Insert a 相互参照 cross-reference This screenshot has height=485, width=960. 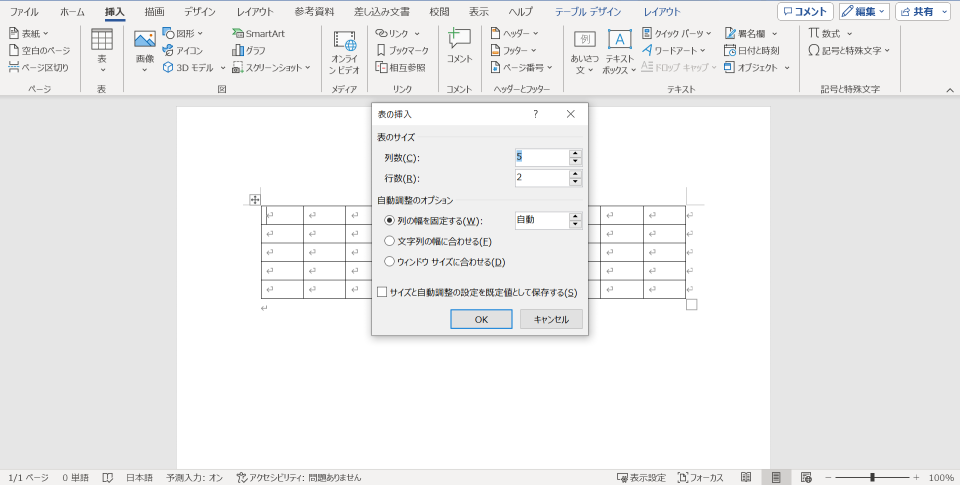(x=400, y=67)
